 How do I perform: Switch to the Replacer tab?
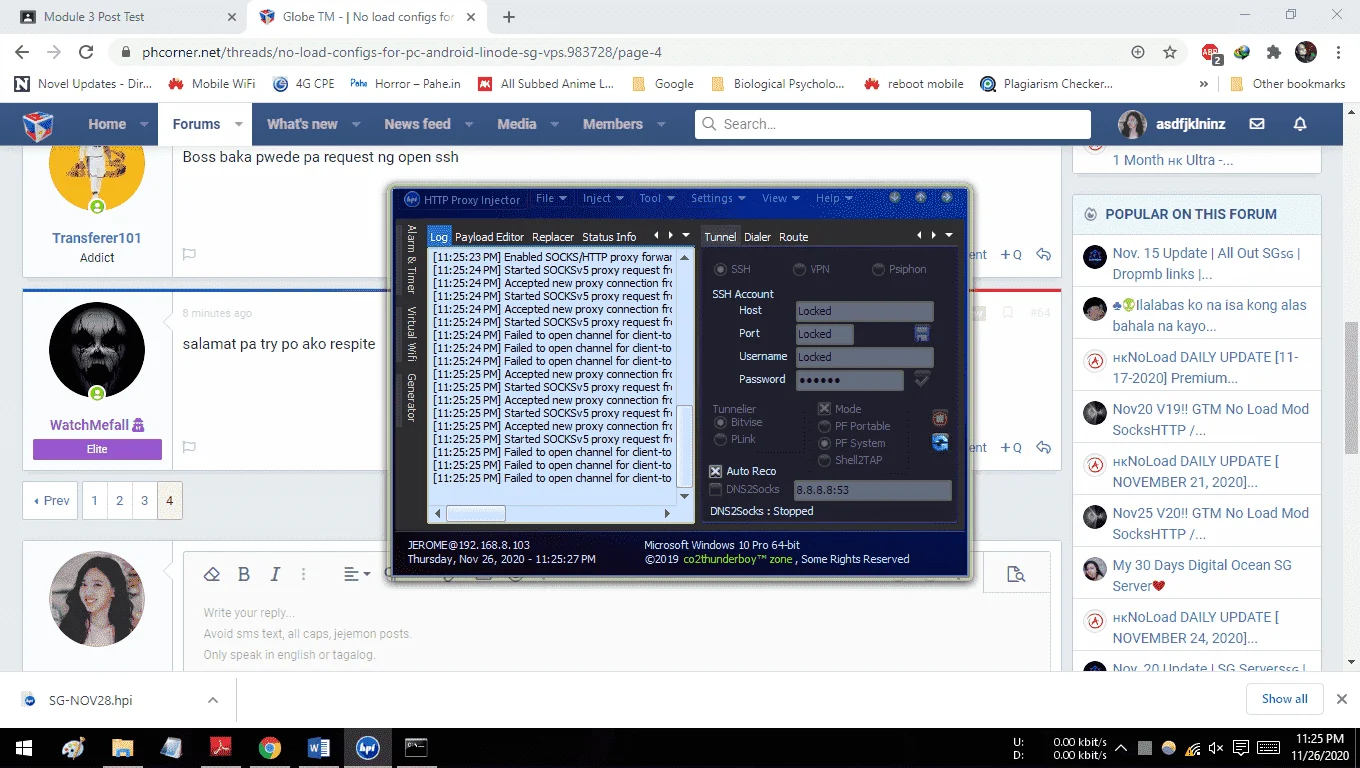tap(553, 237)
